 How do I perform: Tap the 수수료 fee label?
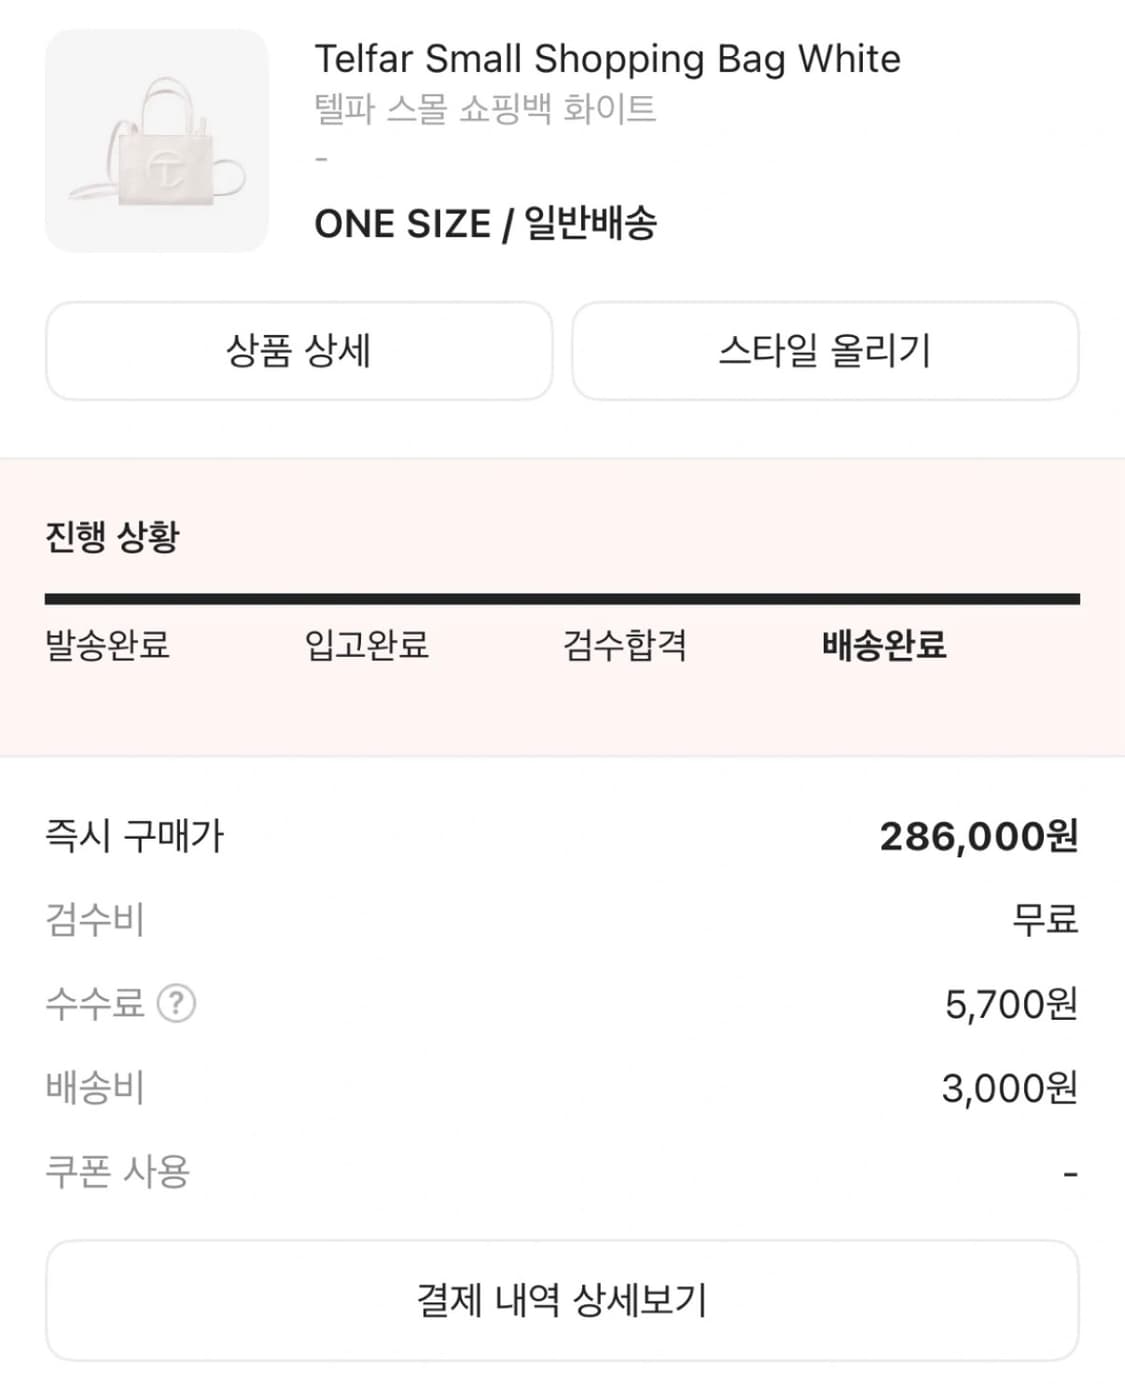coord(95,1002)
